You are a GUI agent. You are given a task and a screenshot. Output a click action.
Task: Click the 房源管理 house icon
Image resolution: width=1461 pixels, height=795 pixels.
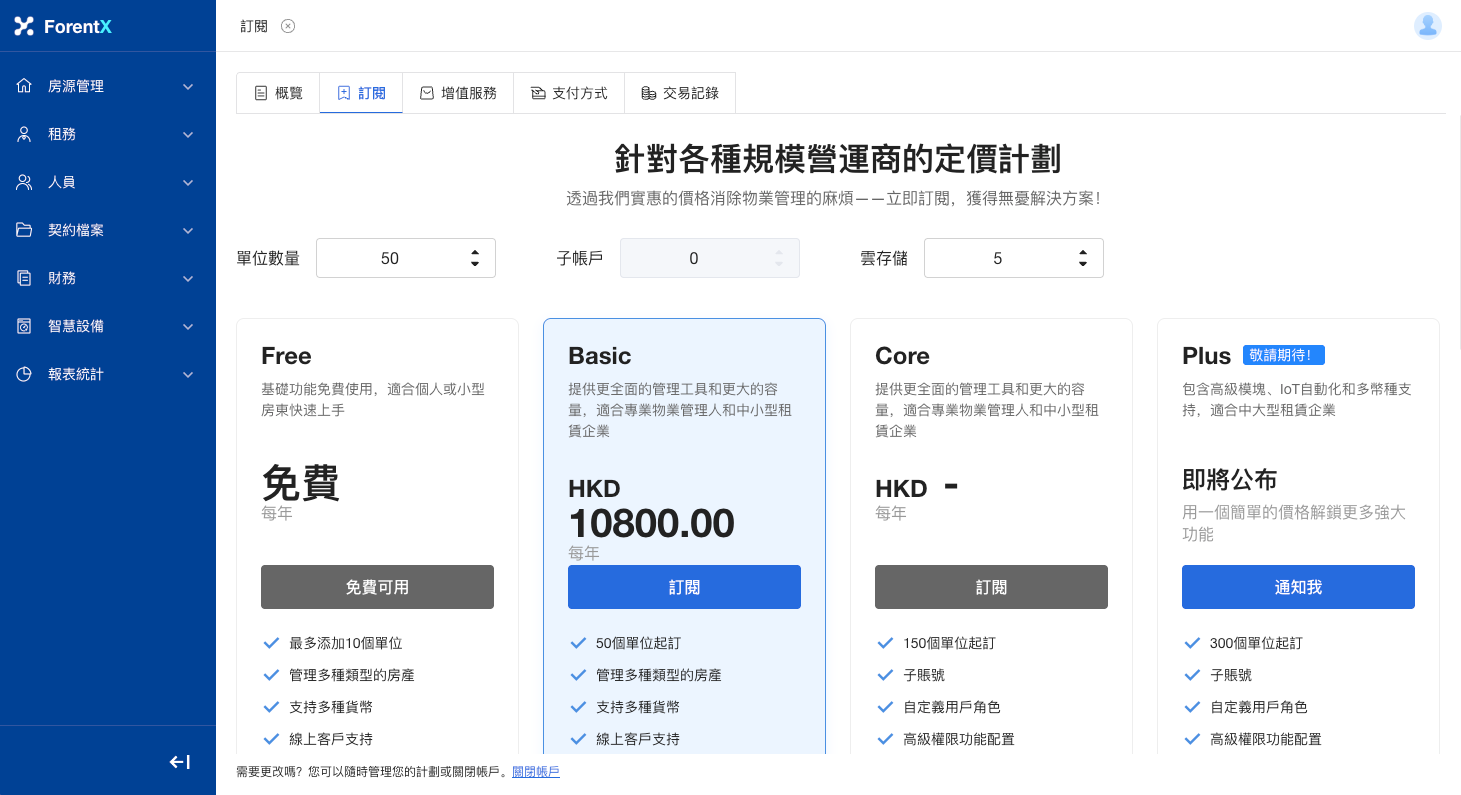click(x=24, y=86)
